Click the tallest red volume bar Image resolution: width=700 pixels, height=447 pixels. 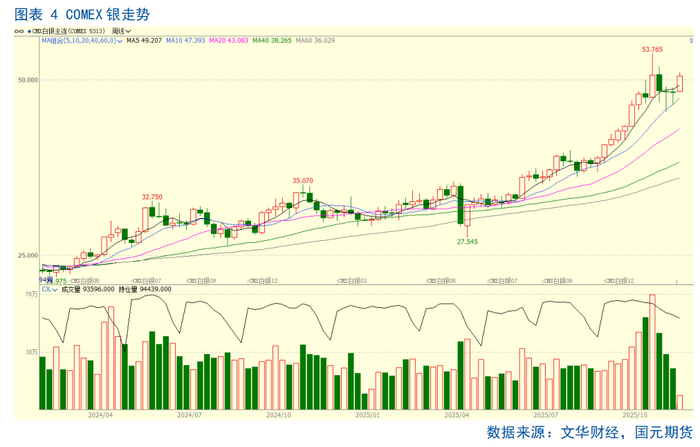[652, 352]
